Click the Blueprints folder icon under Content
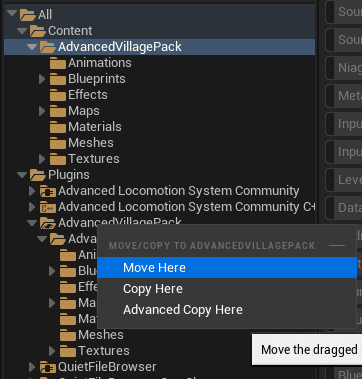 tap(58, 79)
